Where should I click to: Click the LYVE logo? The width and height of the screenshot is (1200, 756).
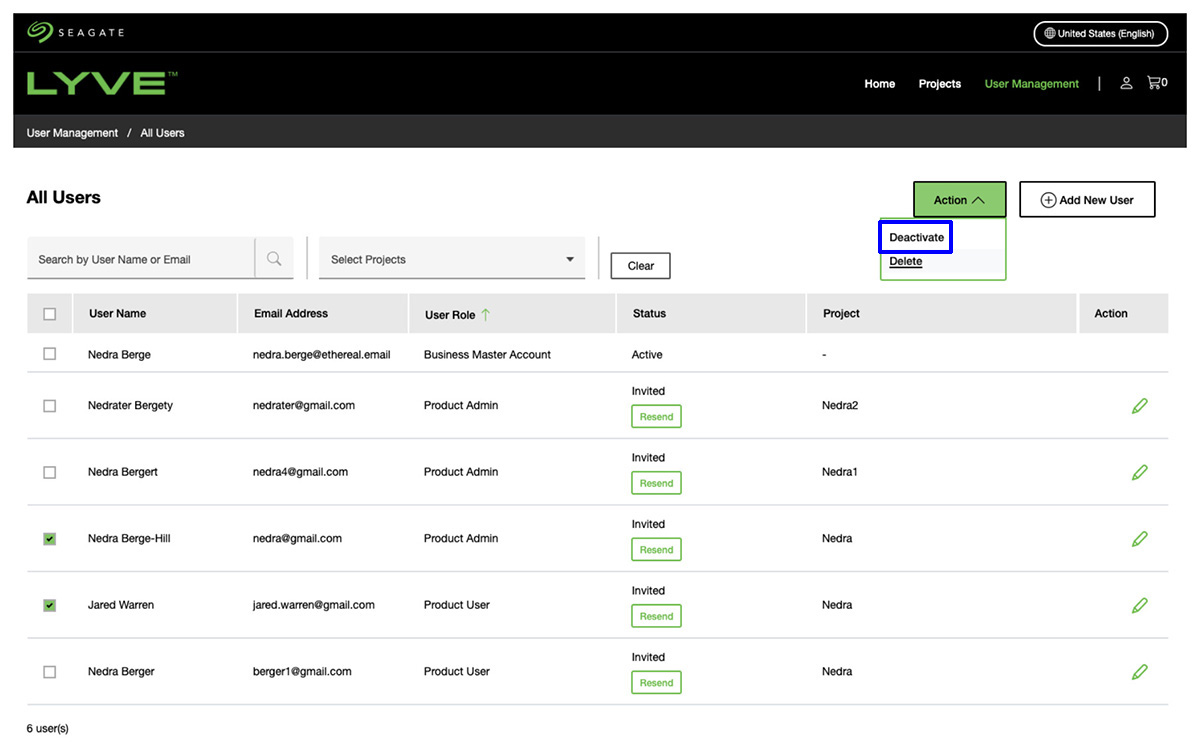click(x=102, y=84)
